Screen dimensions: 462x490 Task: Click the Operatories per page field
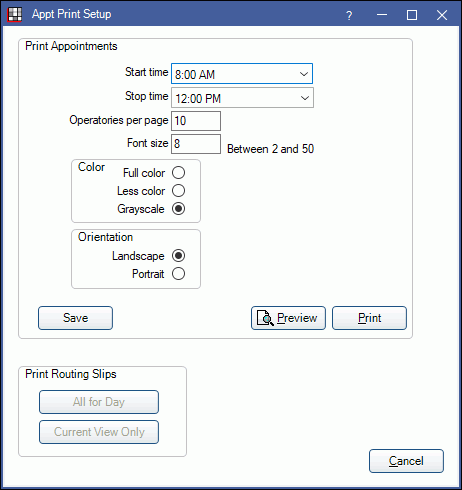tap(196, 121)
